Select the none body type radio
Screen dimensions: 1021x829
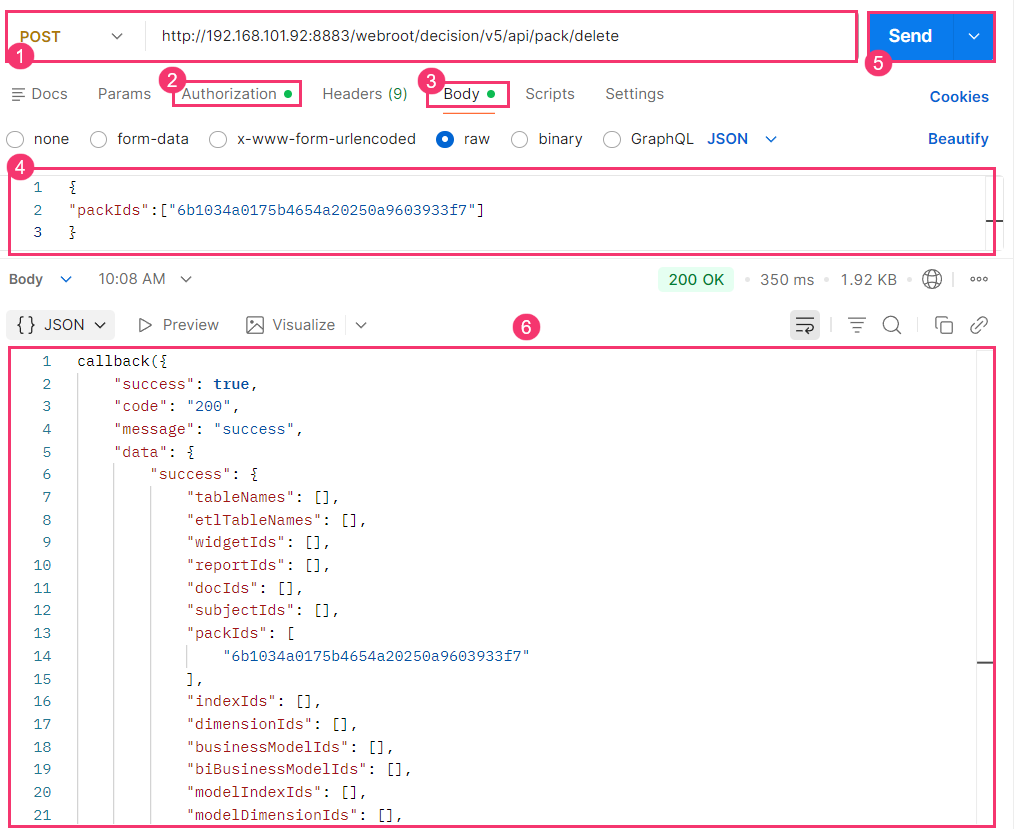(x=16, y=139)
